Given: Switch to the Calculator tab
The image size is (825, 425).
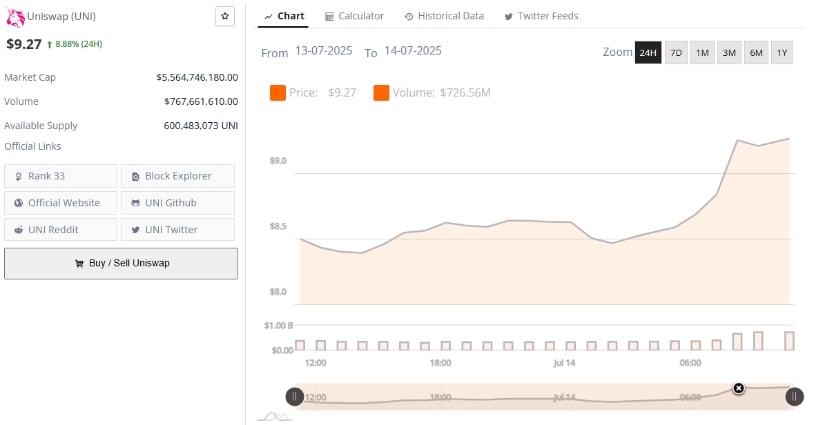Looking at the screenshot, I should pyautogui.click(x=354, y=16).
